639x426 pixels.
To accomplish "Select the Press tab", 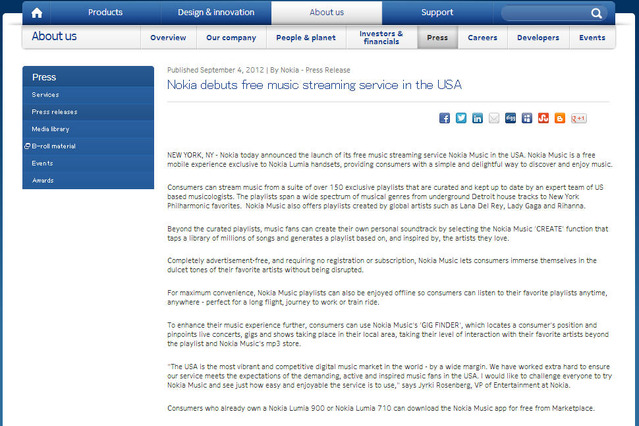I will coord(437,38).
